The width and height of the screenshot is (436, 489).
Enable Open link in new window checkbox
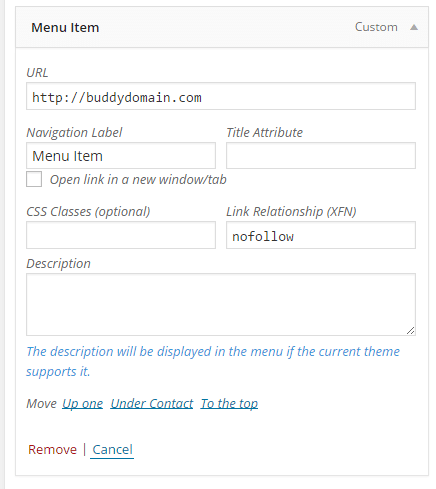34,179
